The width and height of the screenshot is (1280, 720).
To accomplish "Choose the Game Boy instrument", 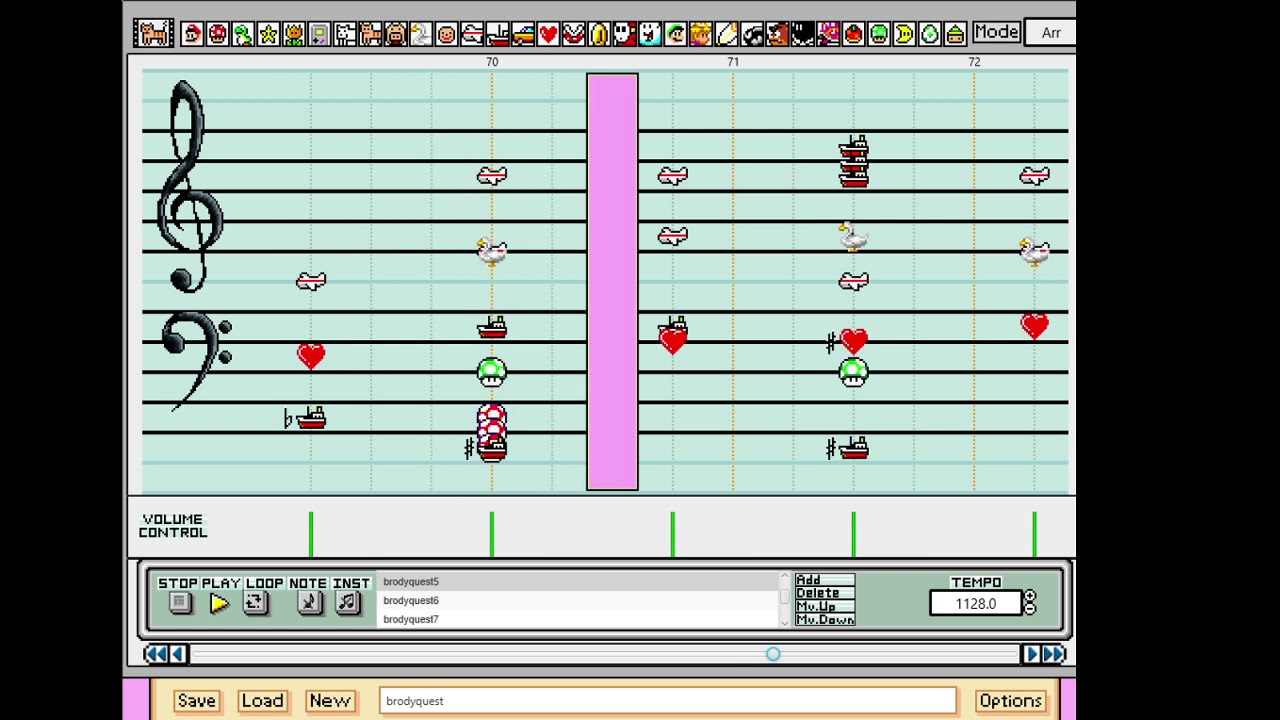I will coord(319,34).
